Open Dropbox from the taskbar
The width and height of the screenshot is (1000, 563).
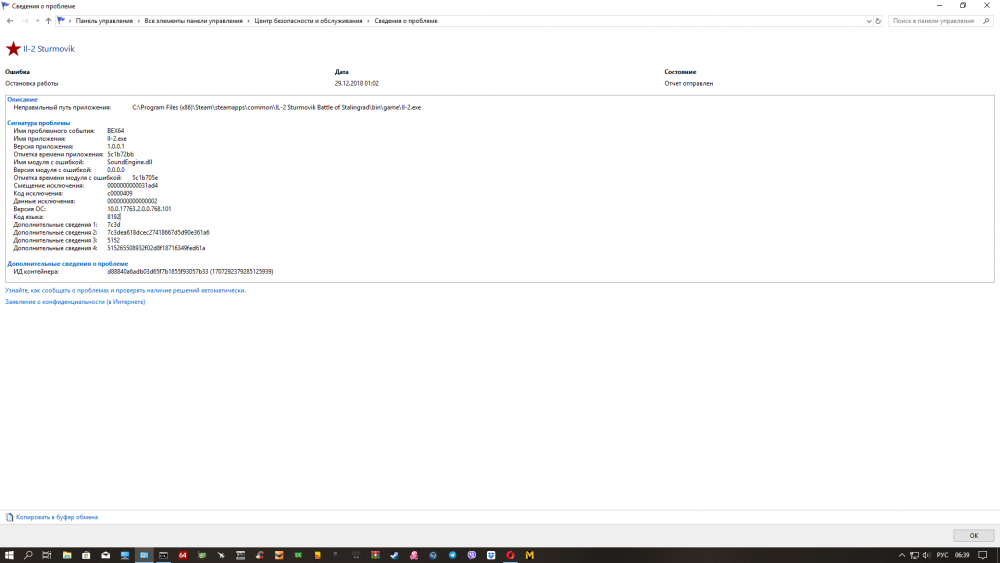coord(491,555)
